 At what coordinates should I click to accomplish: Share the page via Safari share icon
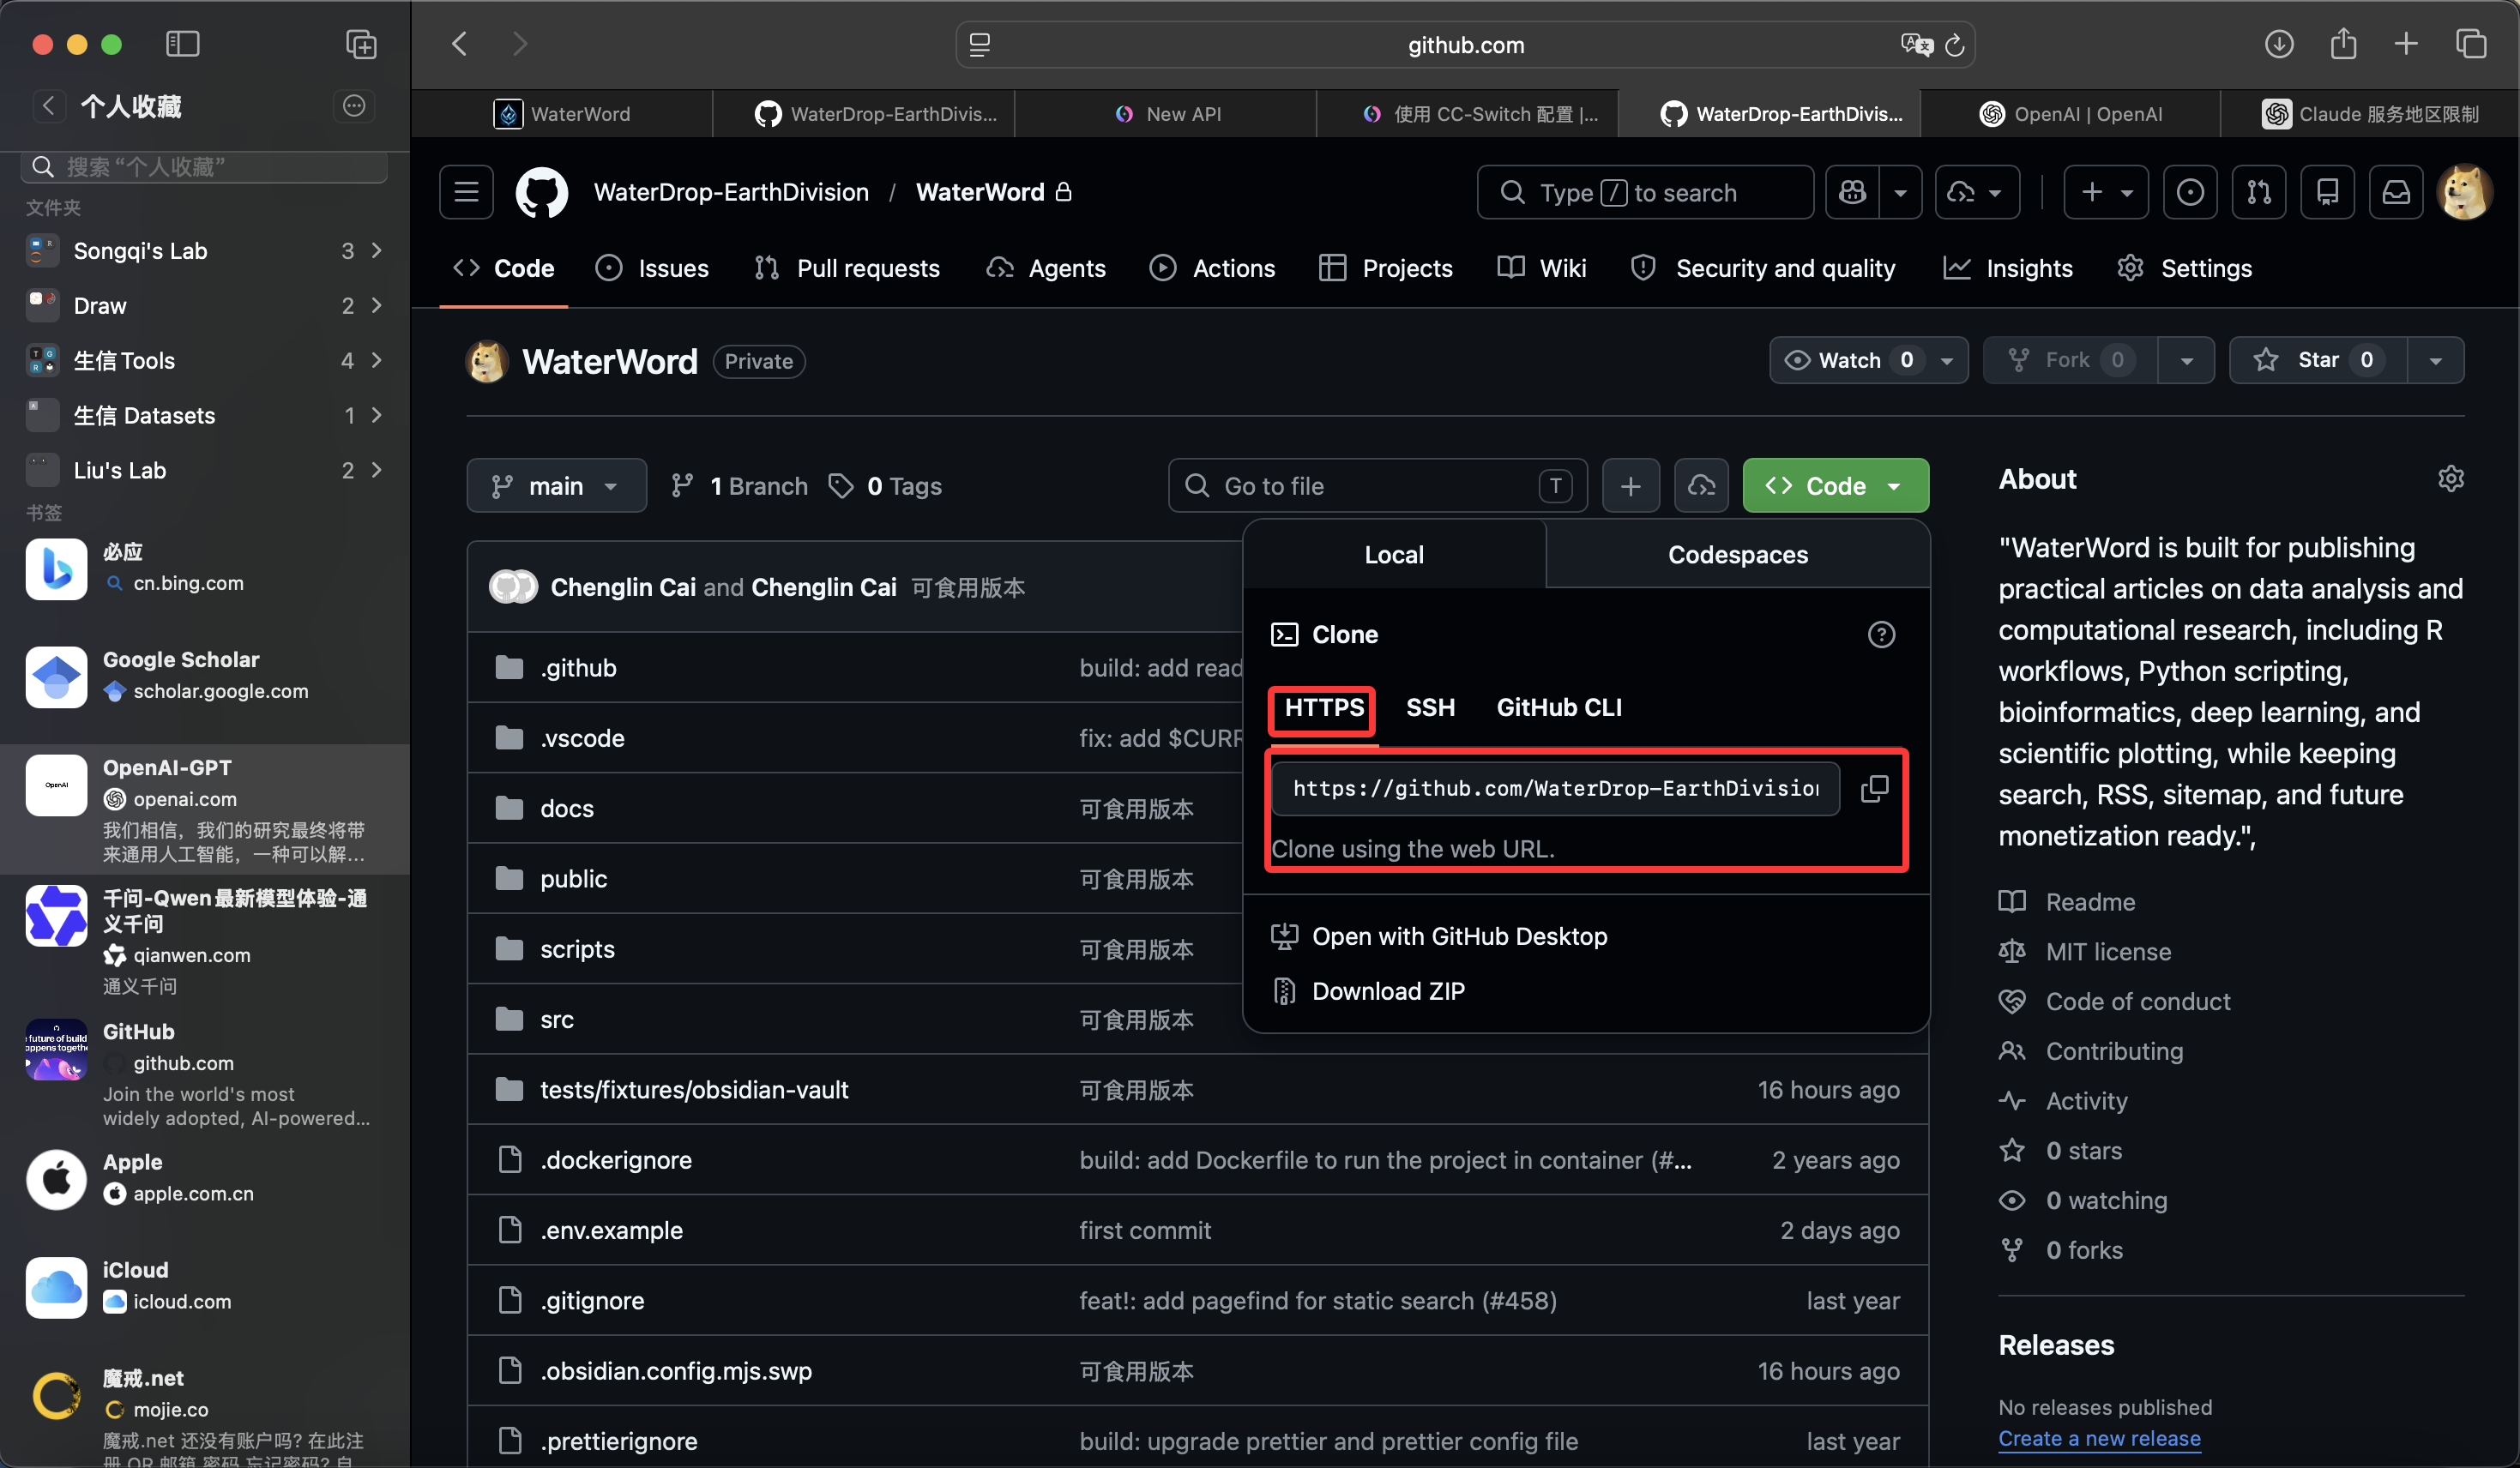click(x=2343, y=44)
